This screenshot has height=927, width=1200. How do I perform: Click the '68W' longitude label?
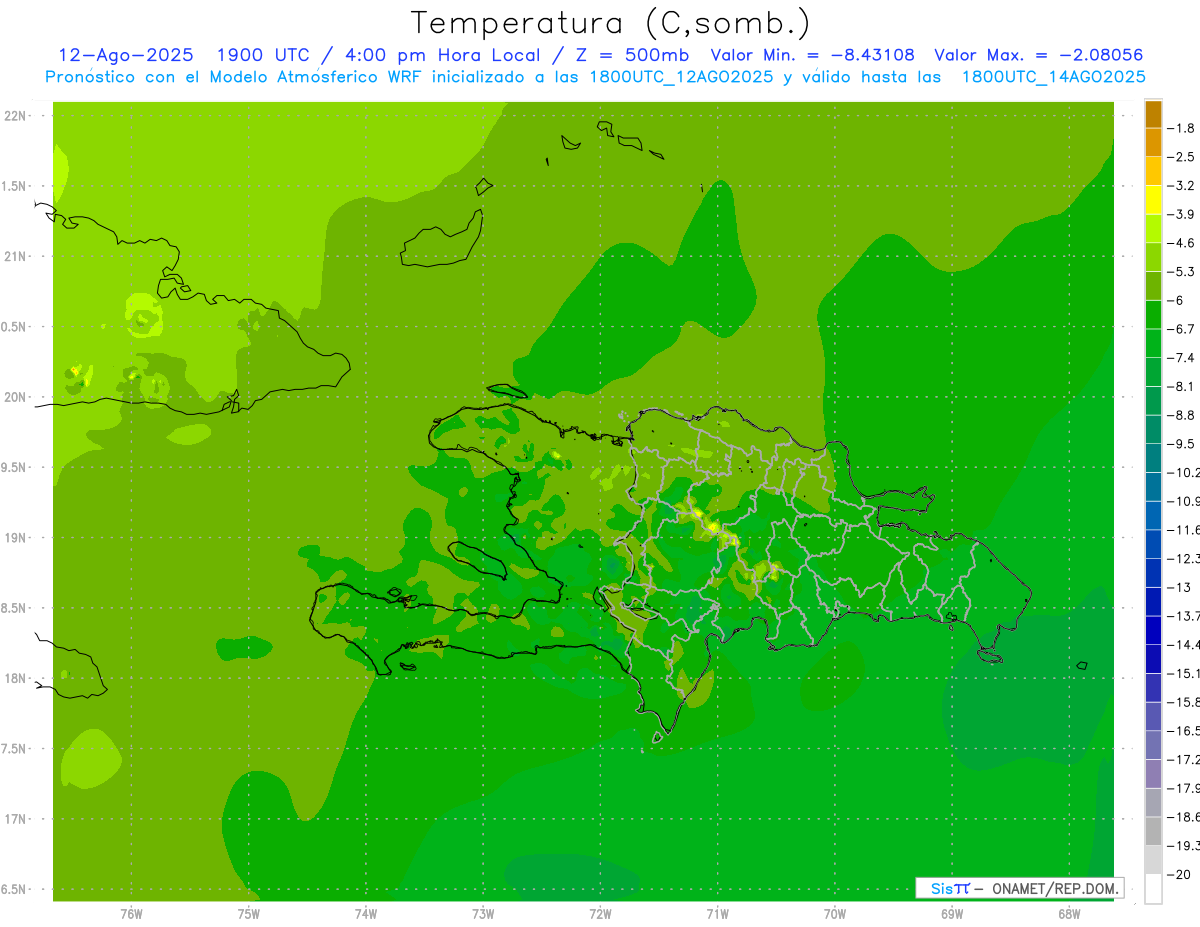tap(1069, 913)
